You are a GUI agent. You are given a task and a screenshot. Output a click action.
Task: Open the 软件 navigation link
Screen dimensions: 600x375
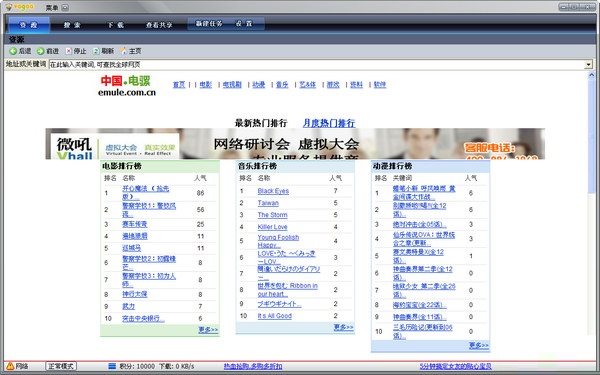coord(380,84)
